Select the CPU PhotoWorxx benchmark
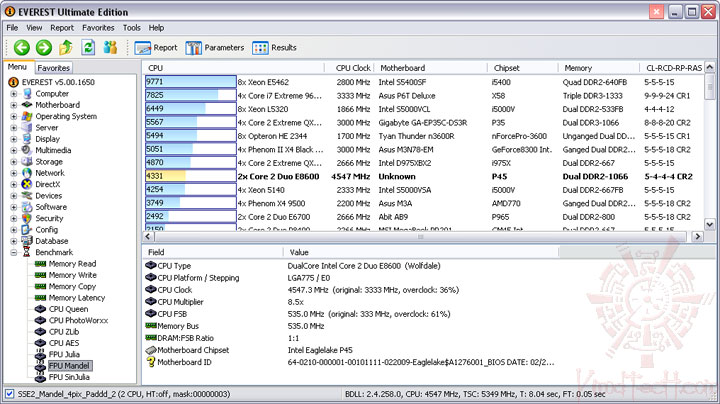The height and width of the screenshot is (404, 720). point(78,320)
